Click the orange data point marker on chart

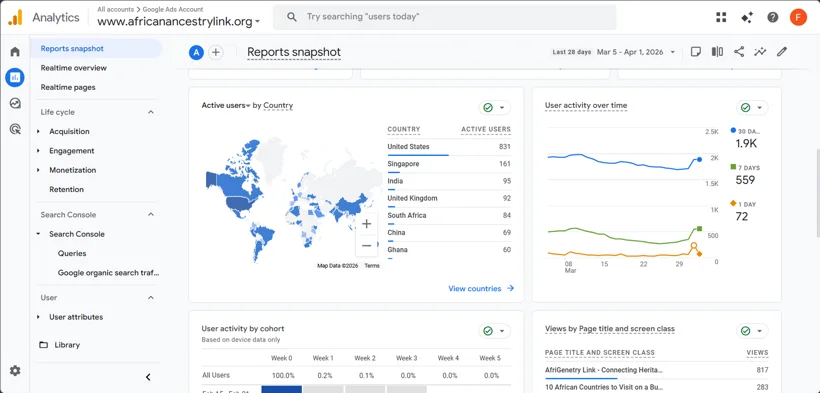coord(694,245)
